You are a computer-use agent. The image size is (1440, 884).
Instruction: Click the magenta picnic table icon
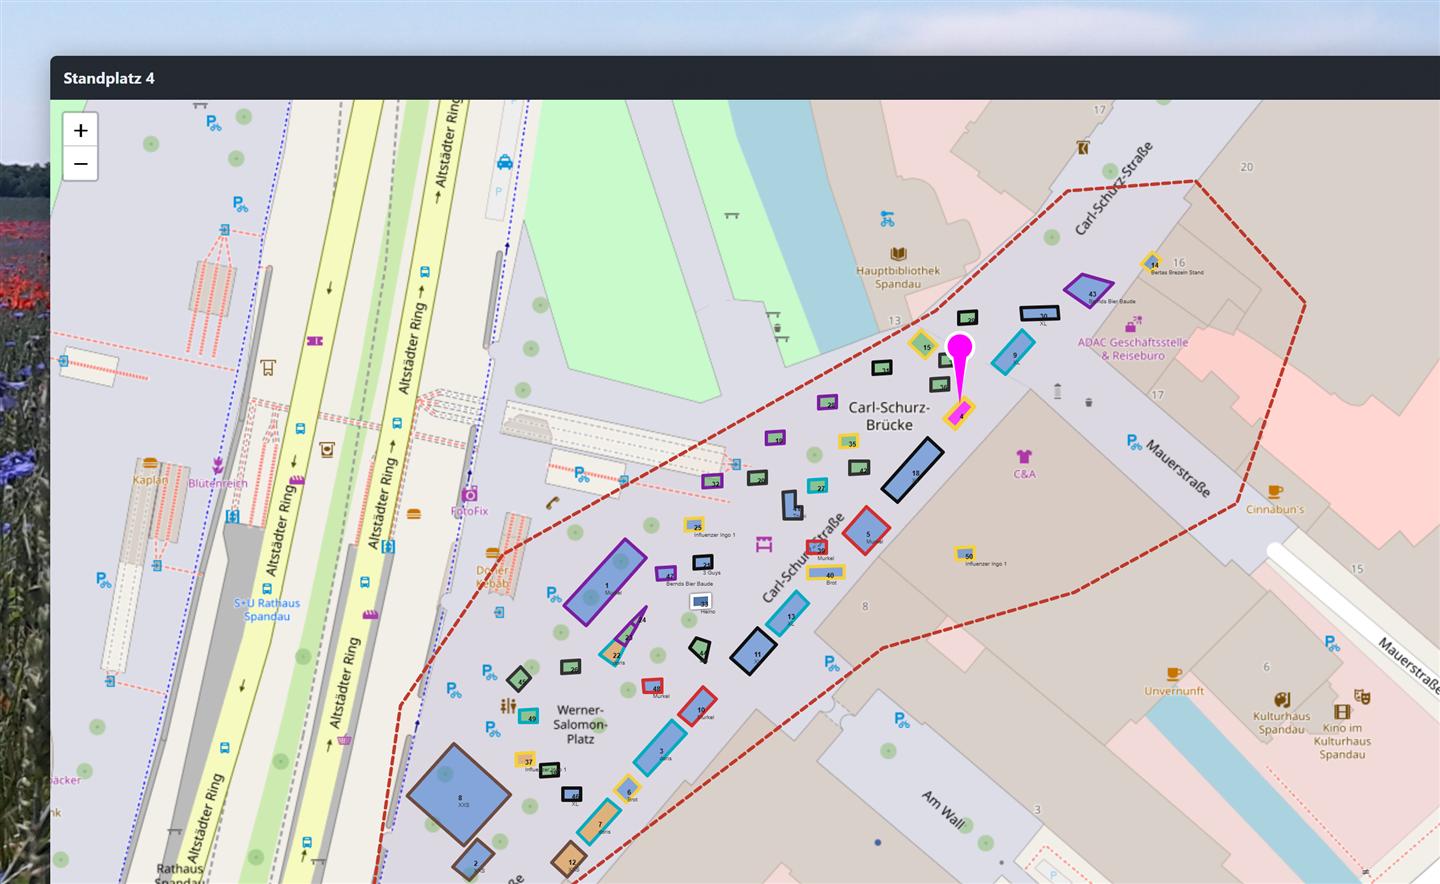click(x=765, y=544)
